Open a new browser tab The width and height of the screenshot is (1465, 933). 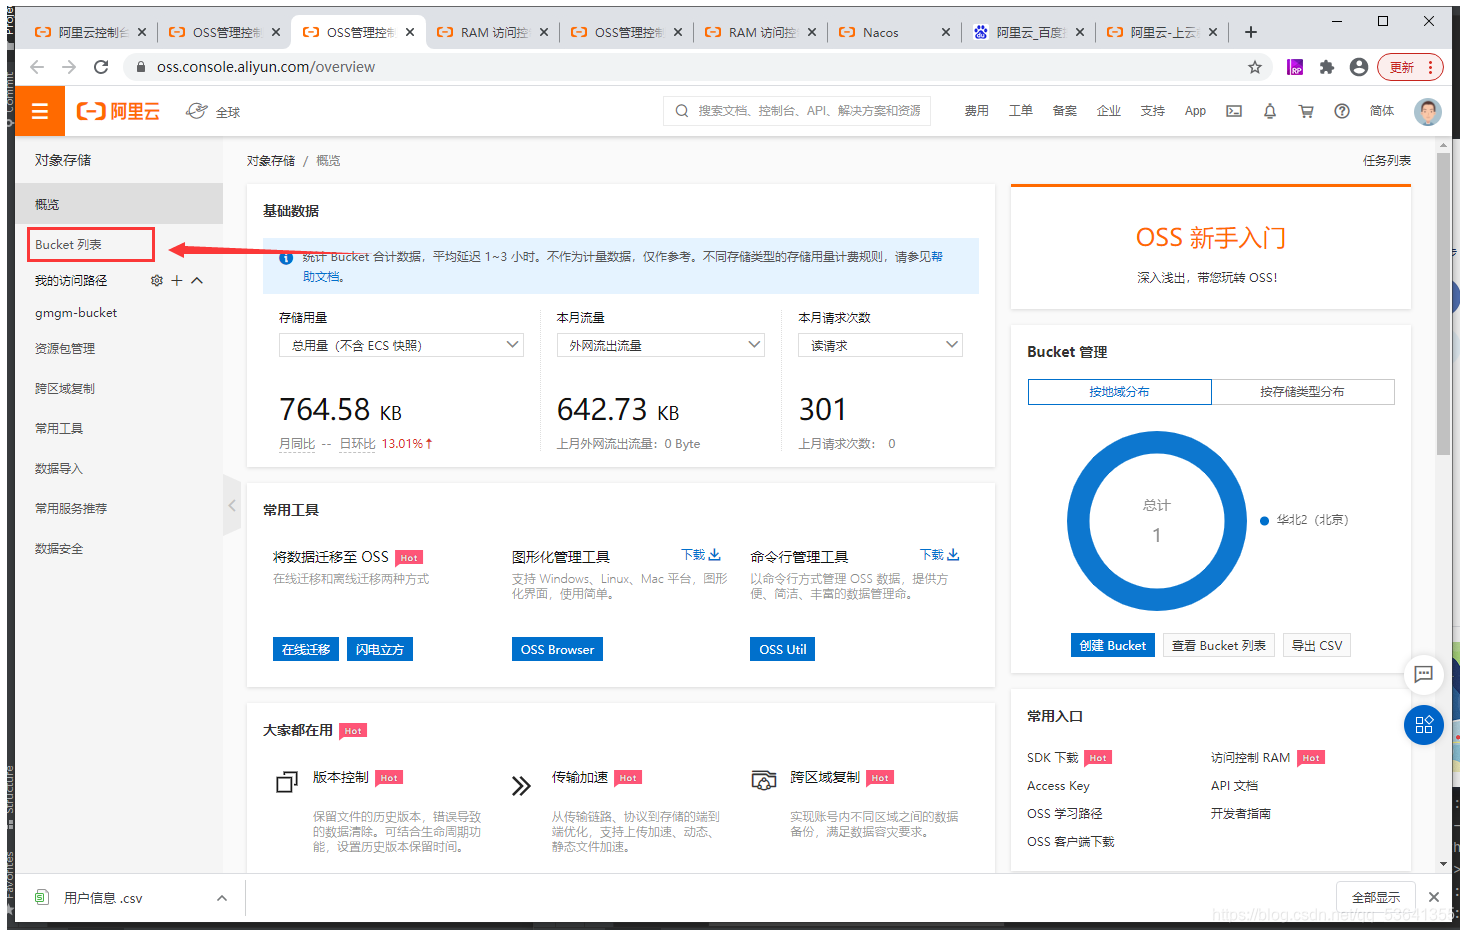pyautogui.click(x=1251, y=32)
